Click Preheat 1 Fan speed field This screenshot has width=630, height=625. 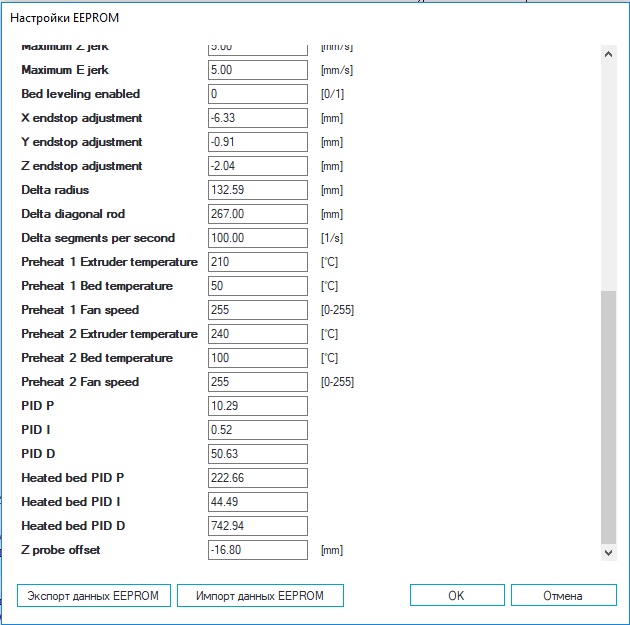click(258, 310)
